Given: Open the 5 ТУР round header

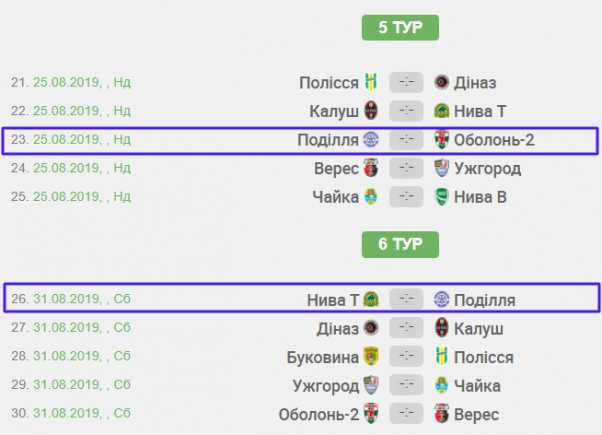Looking at the screenshot, I should click(x=399, y=27).
